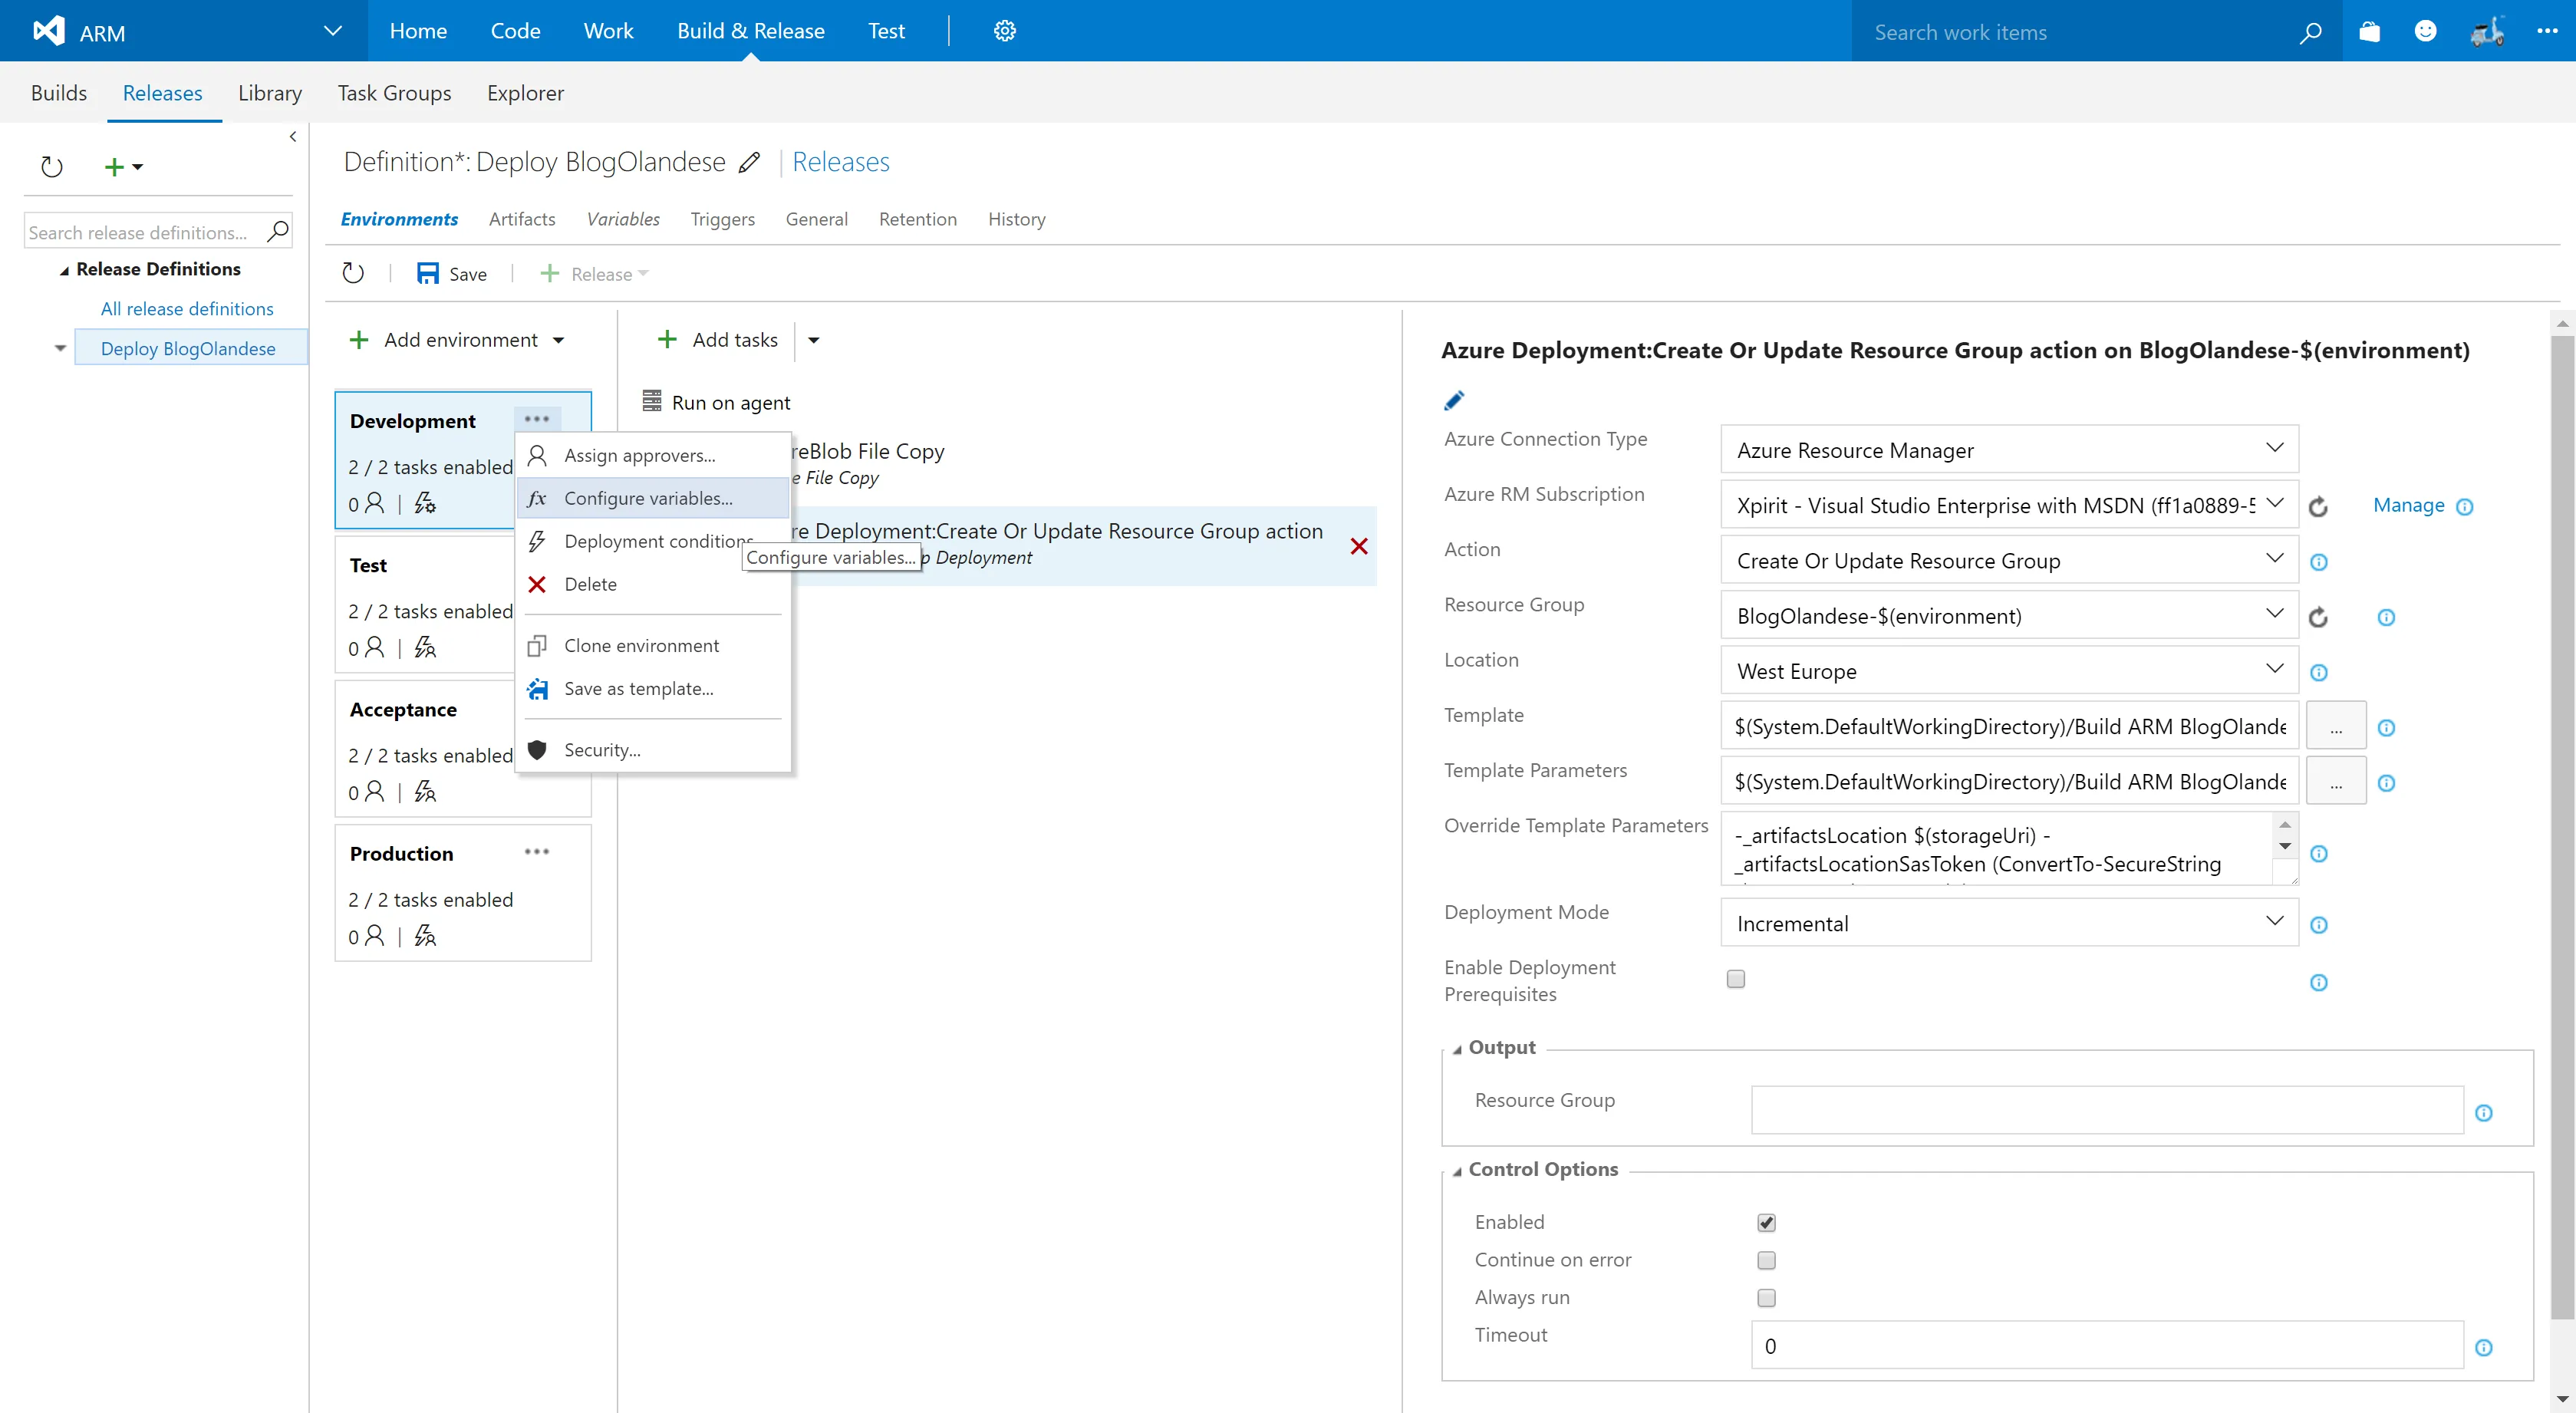Refresh the Resource Group list
Screen dimensions: 2576x1413
(2318, 617)
